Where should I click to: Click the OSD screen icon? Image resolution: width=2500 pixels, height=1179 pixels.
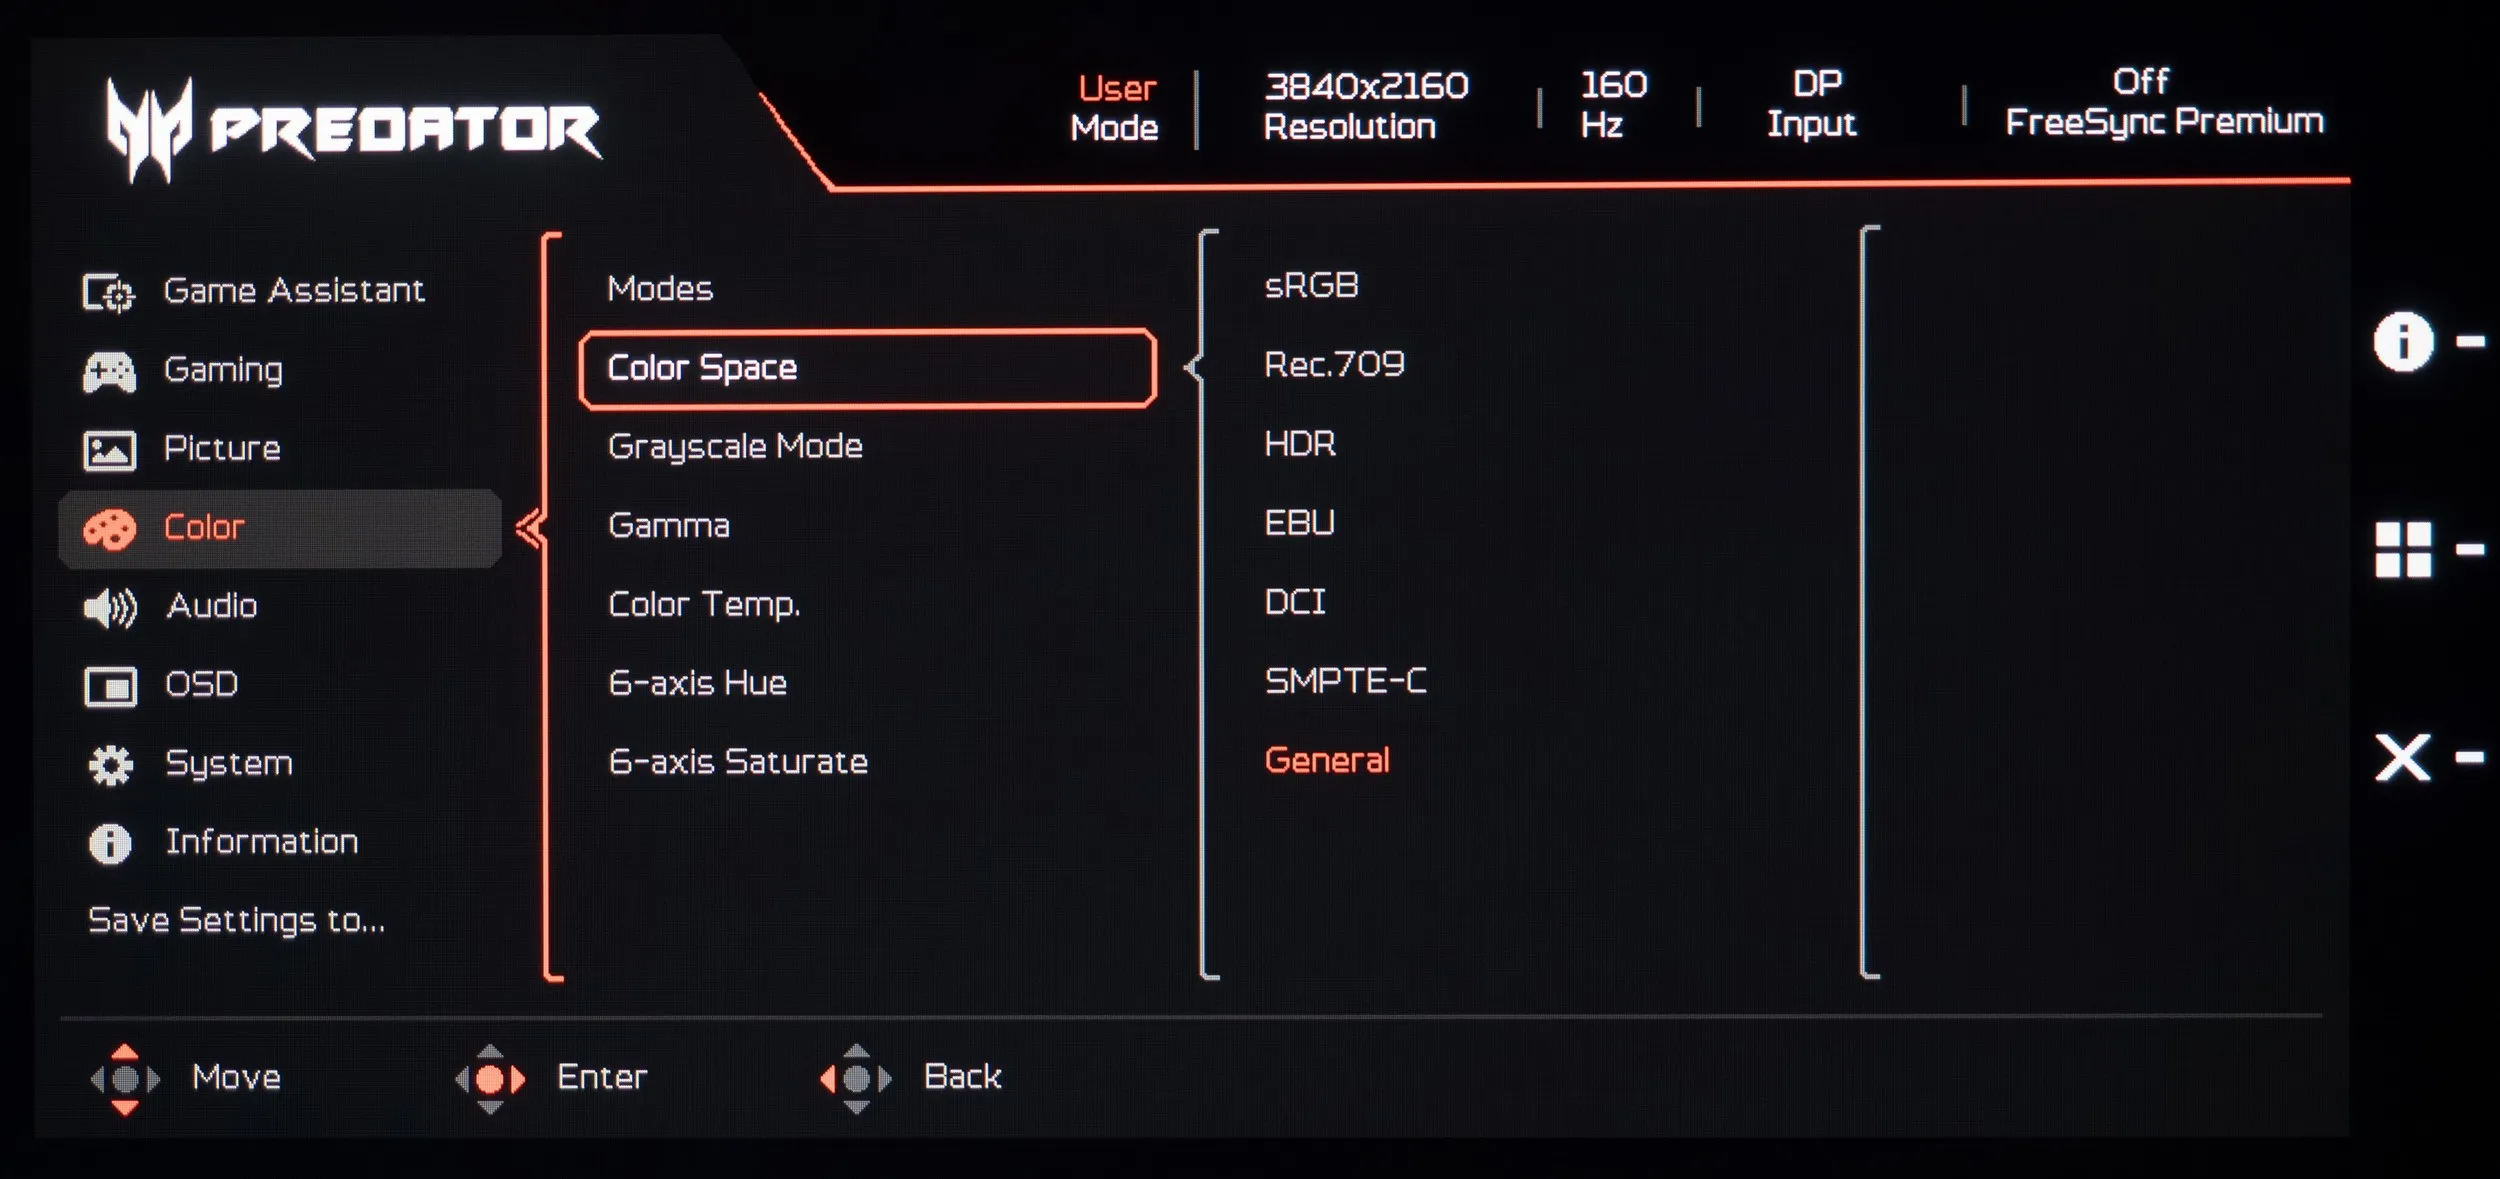point(110,686)
